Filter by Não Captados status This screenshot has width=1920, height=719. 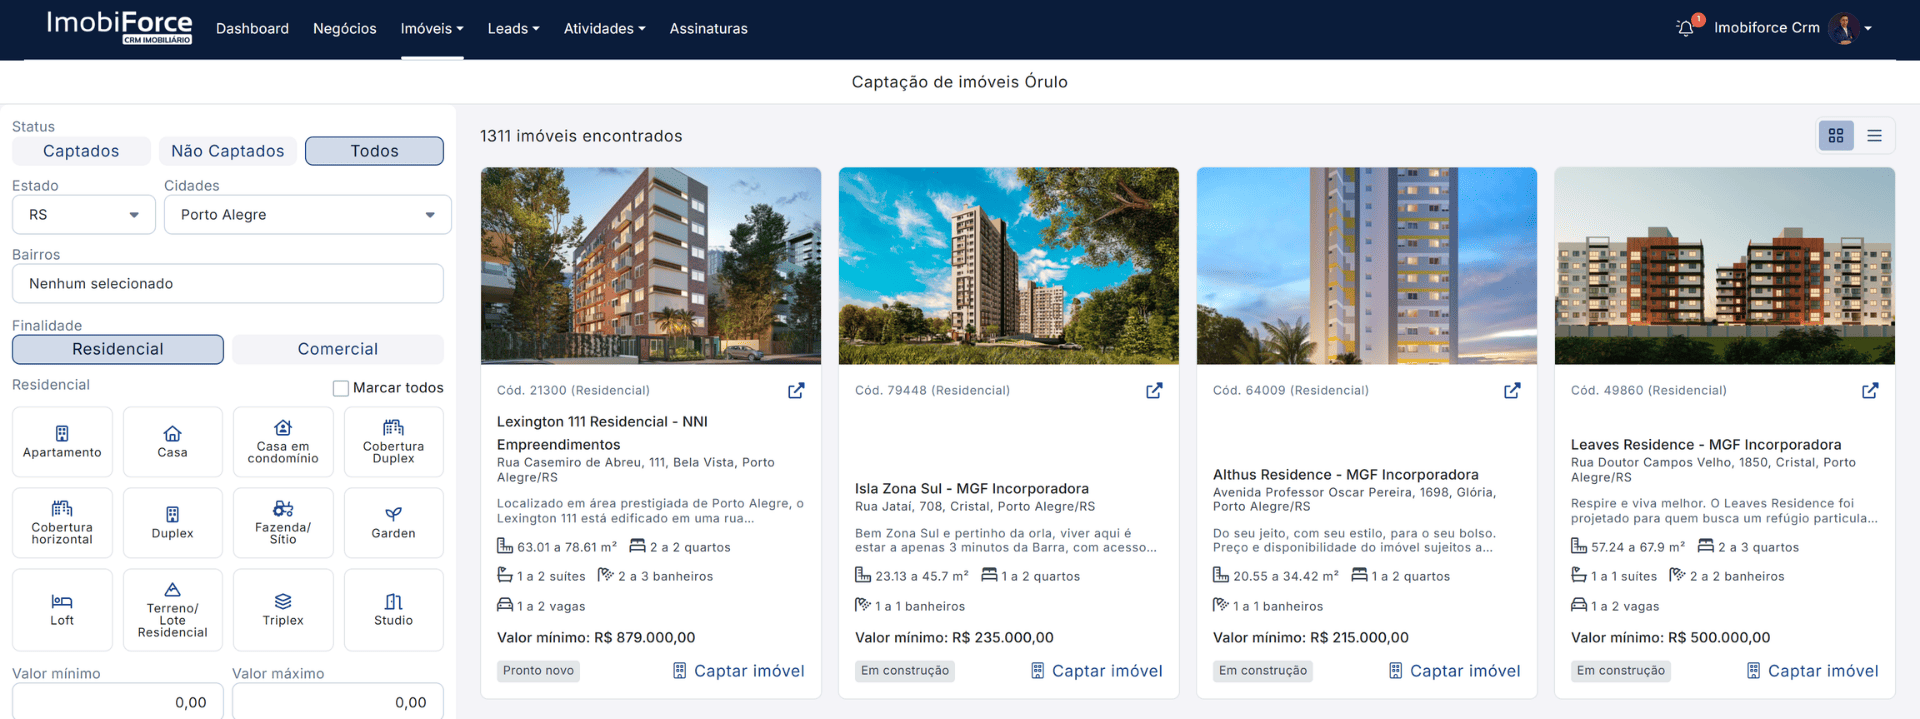coord(228,151)
